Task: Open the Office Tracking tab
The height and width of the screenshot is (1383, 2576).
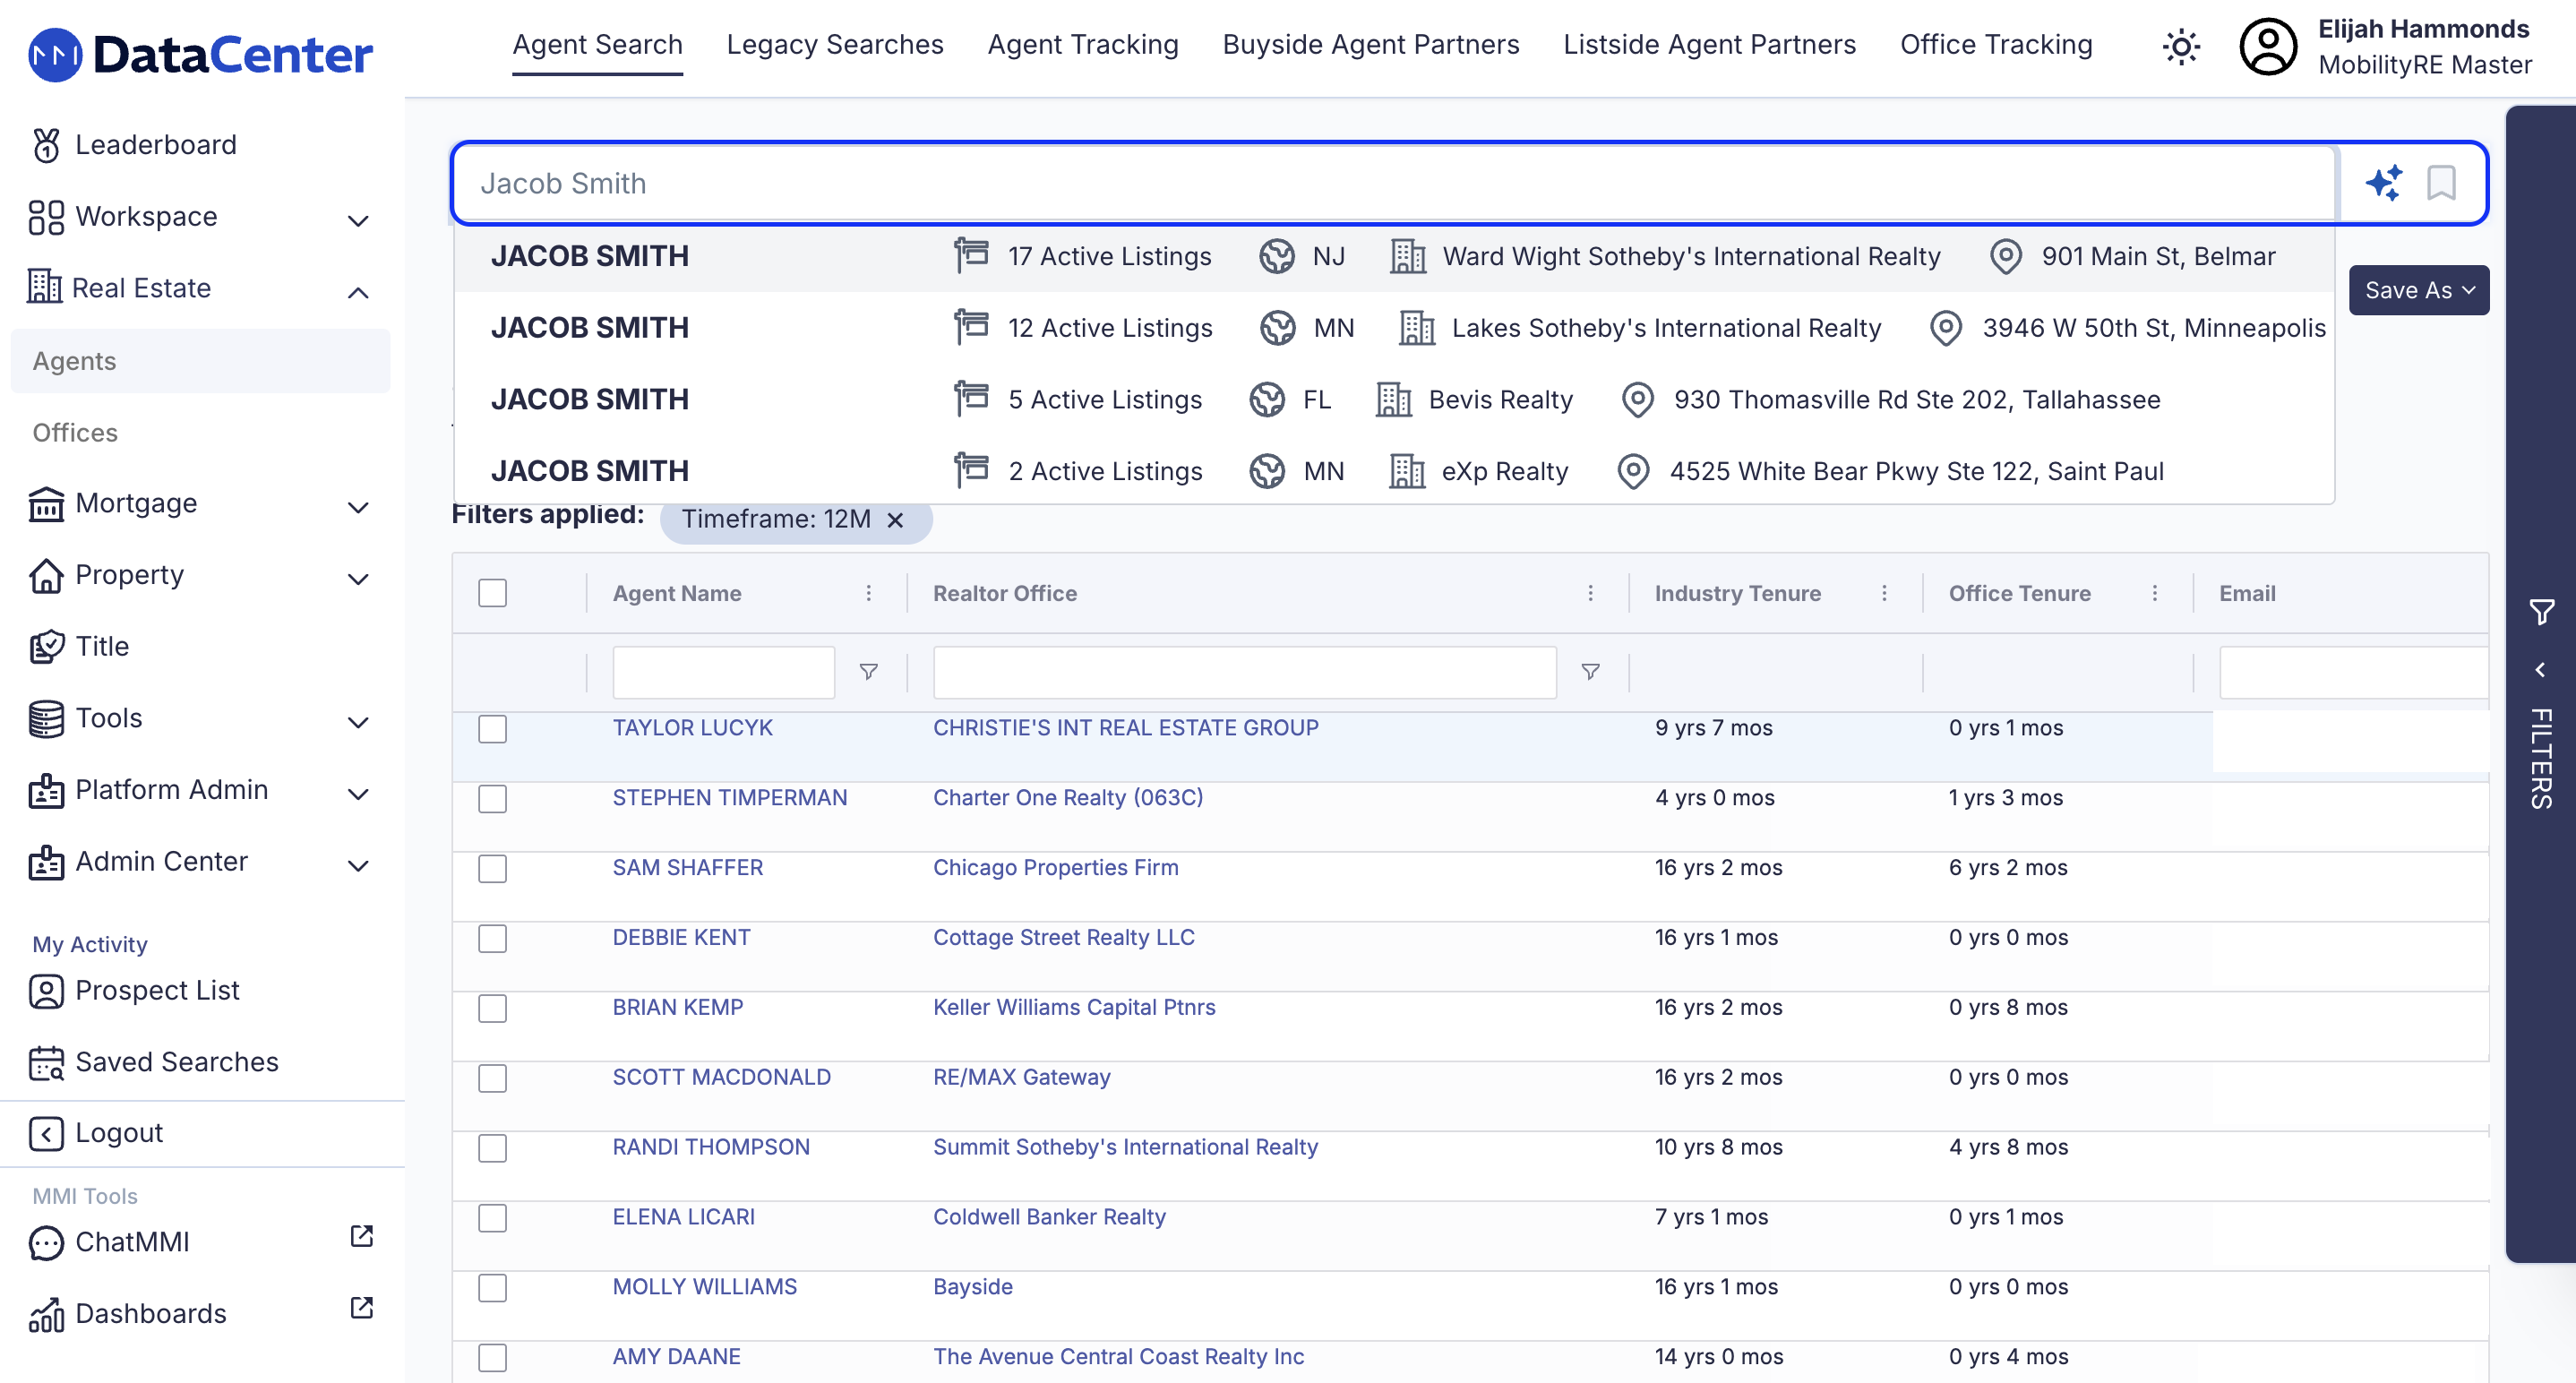Action: [x=1996, y=45]
